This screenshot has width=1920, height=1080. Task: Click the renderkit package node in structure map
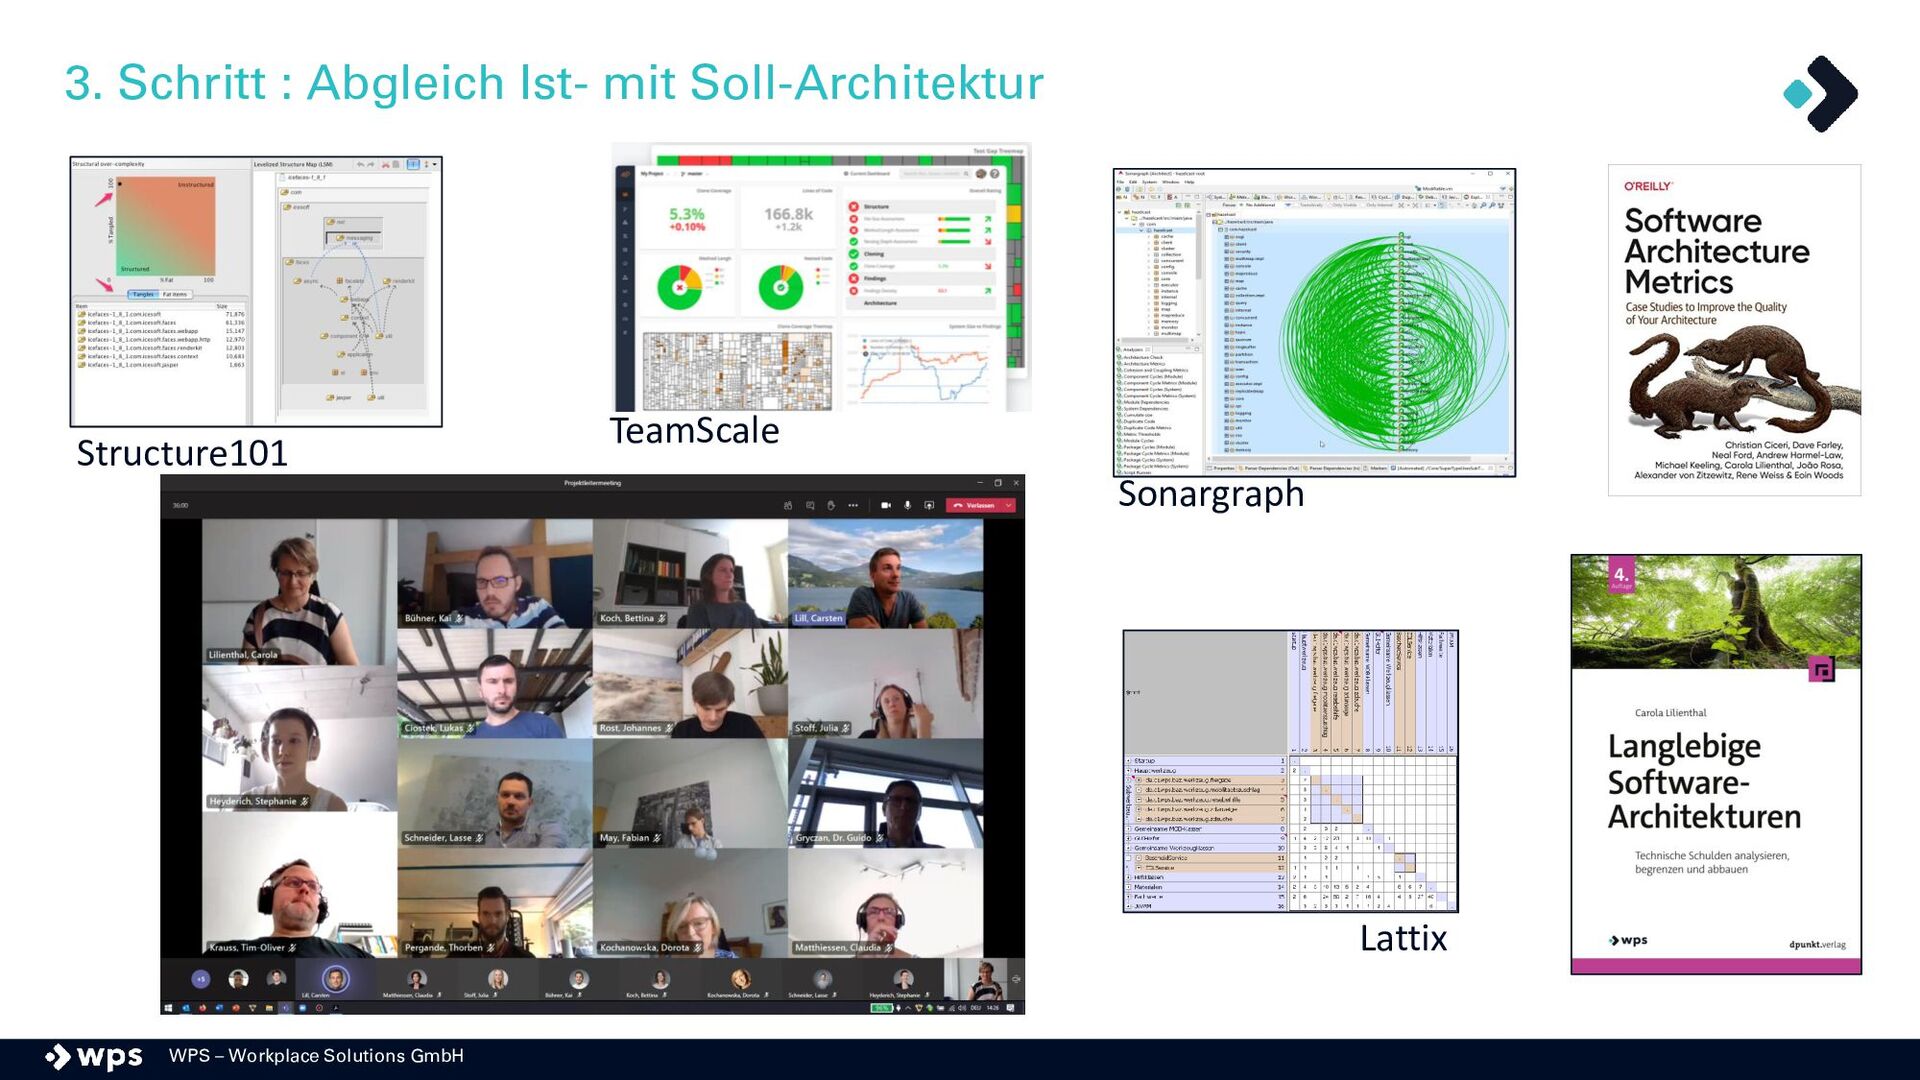click(399, 281)
